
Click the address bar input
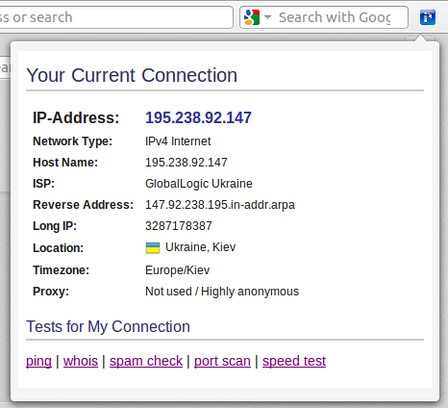point(116,17)
